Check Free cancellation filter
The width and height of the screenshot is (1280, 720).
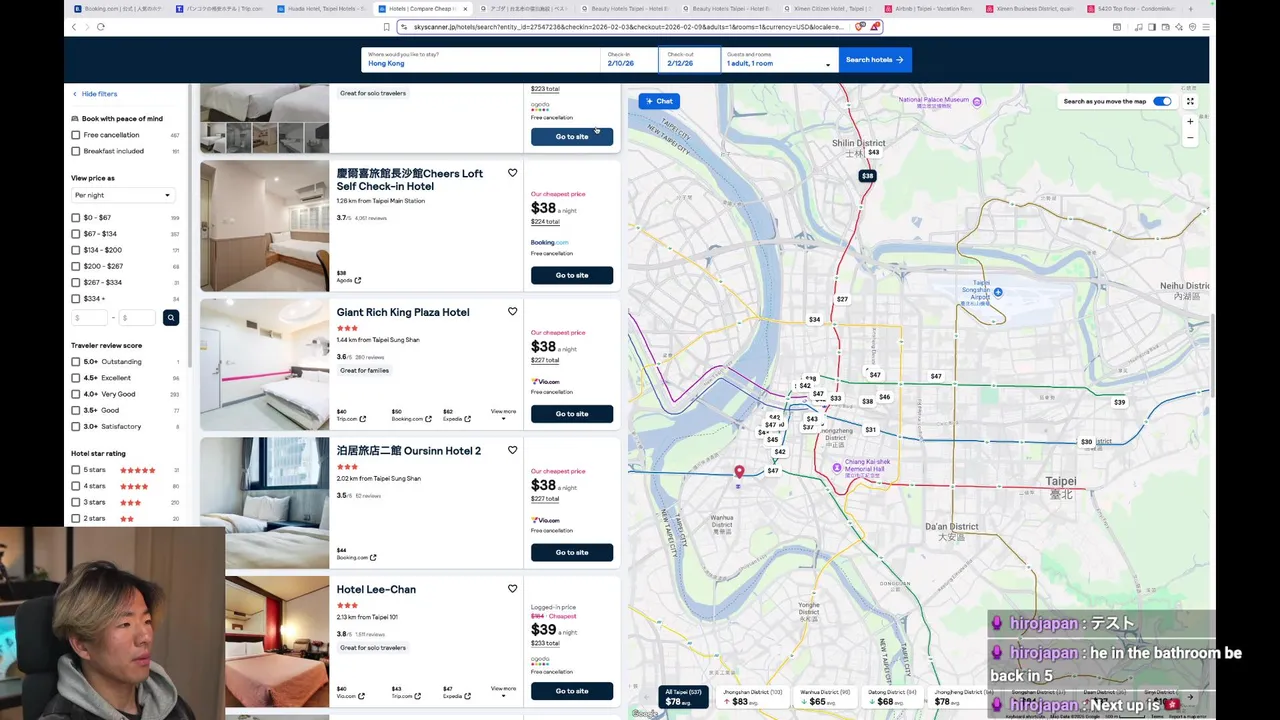pos(76,135)
